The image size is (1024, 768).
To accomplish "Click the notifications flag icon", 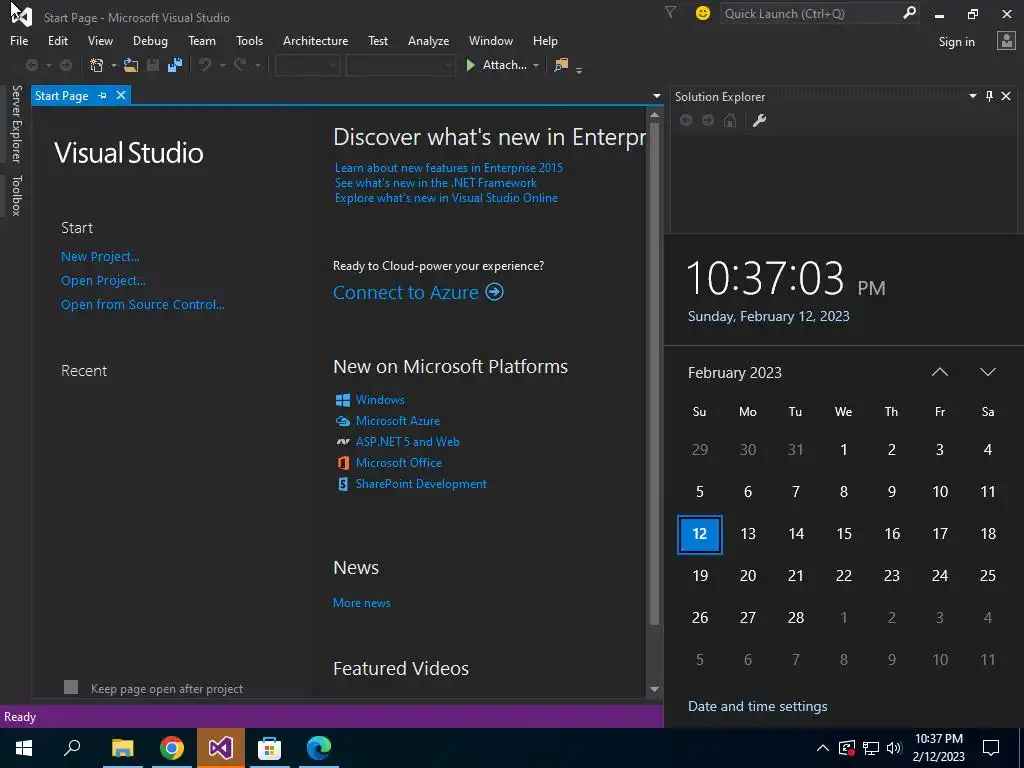I will [x=670, y=12].
